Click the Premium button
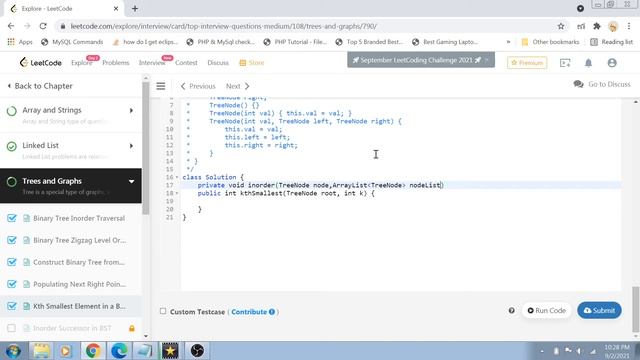 tap(527, 62)
